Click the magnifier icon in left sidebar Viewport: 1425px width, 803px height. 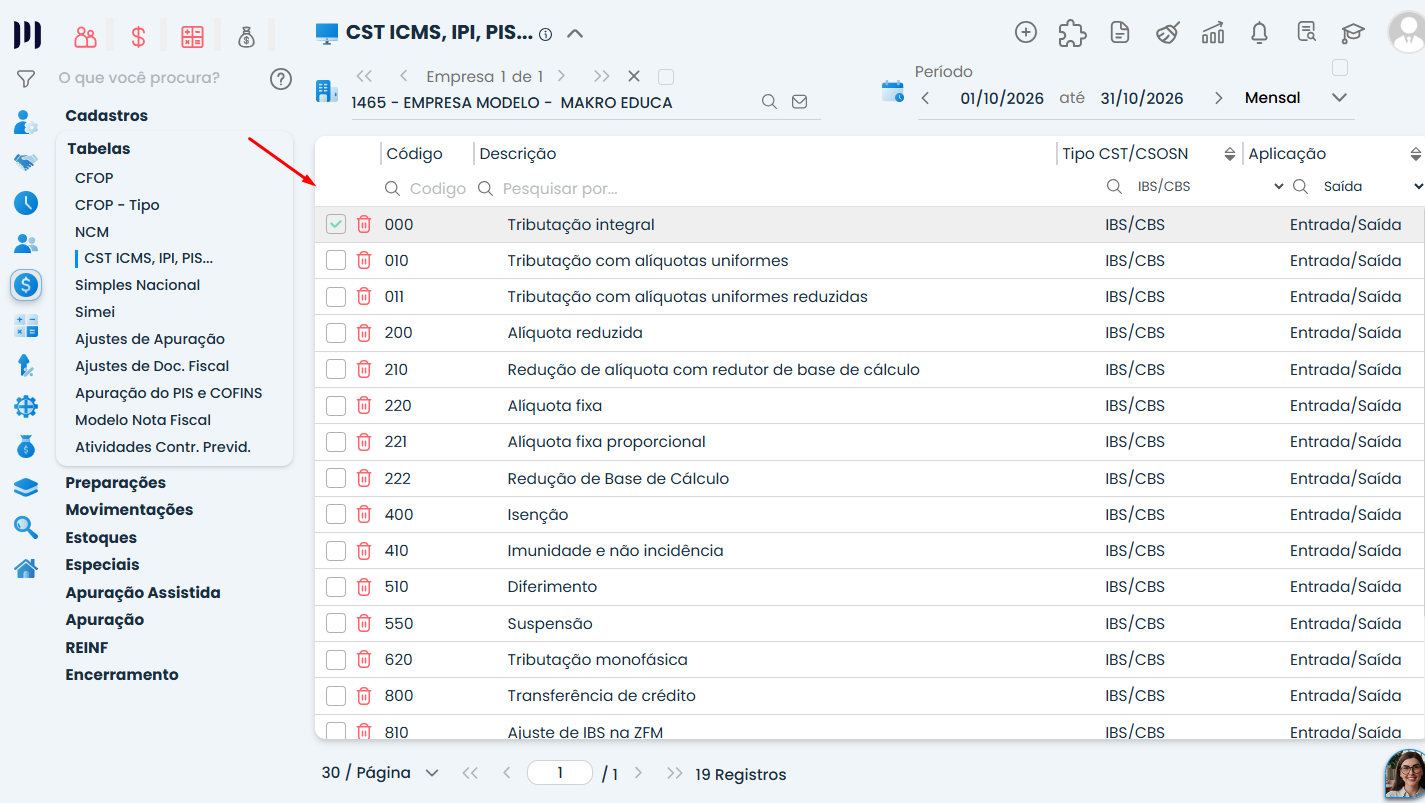[x=26, y=527]
